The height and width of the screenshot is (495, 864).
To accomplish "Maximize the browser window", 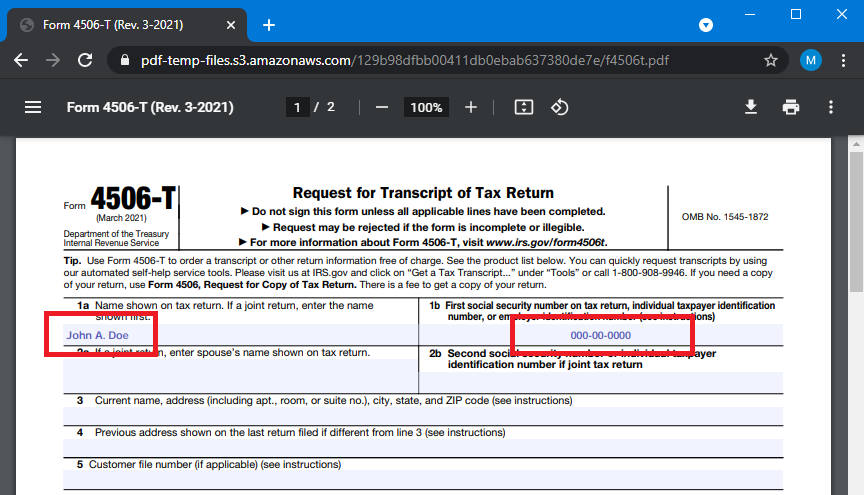I will coord(796,14).
